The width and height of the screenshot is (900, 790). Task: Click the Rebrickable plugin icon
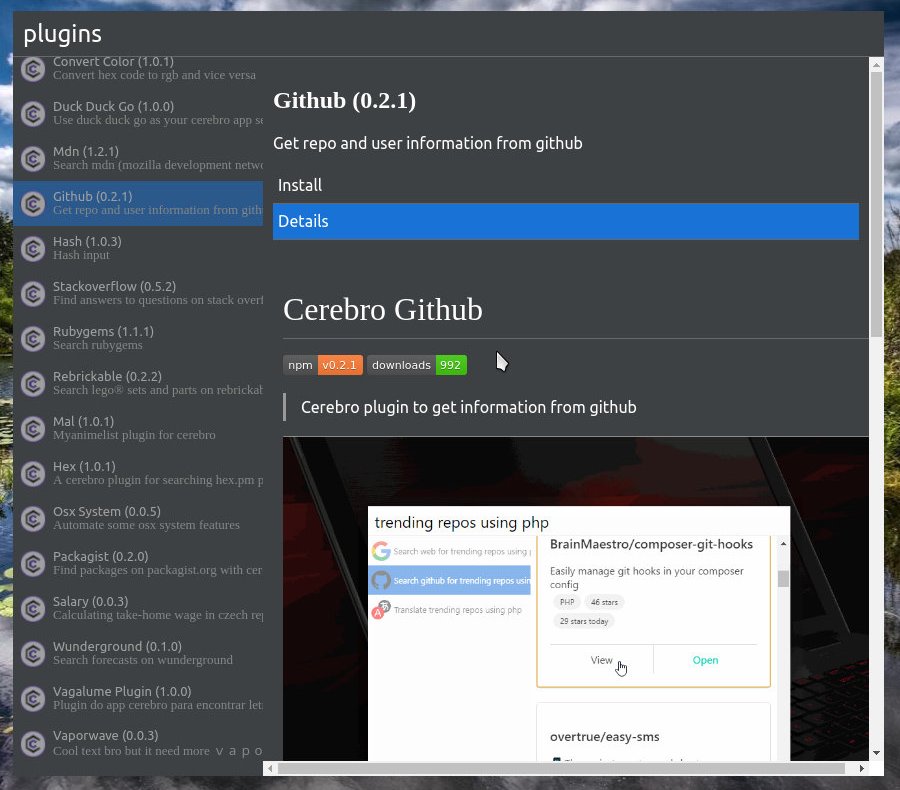(33, 384)
